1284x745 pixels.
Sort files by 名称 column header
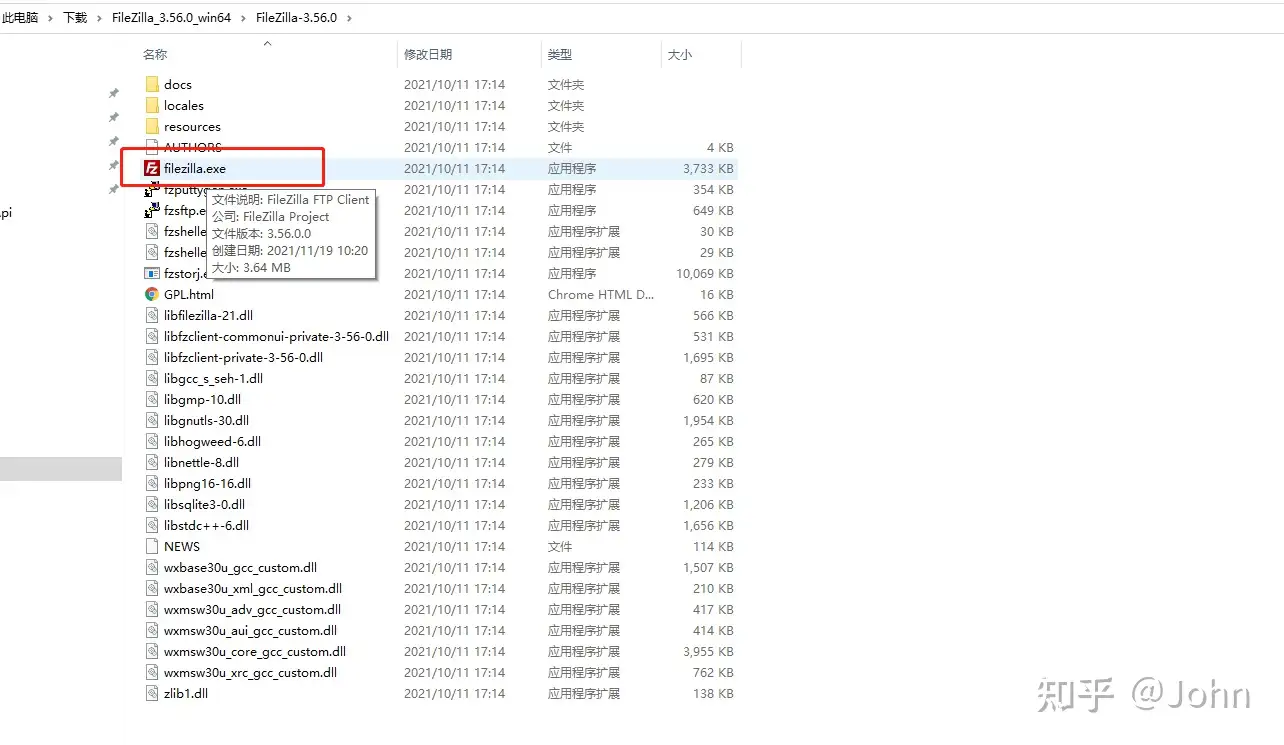(x=155, y=54)
